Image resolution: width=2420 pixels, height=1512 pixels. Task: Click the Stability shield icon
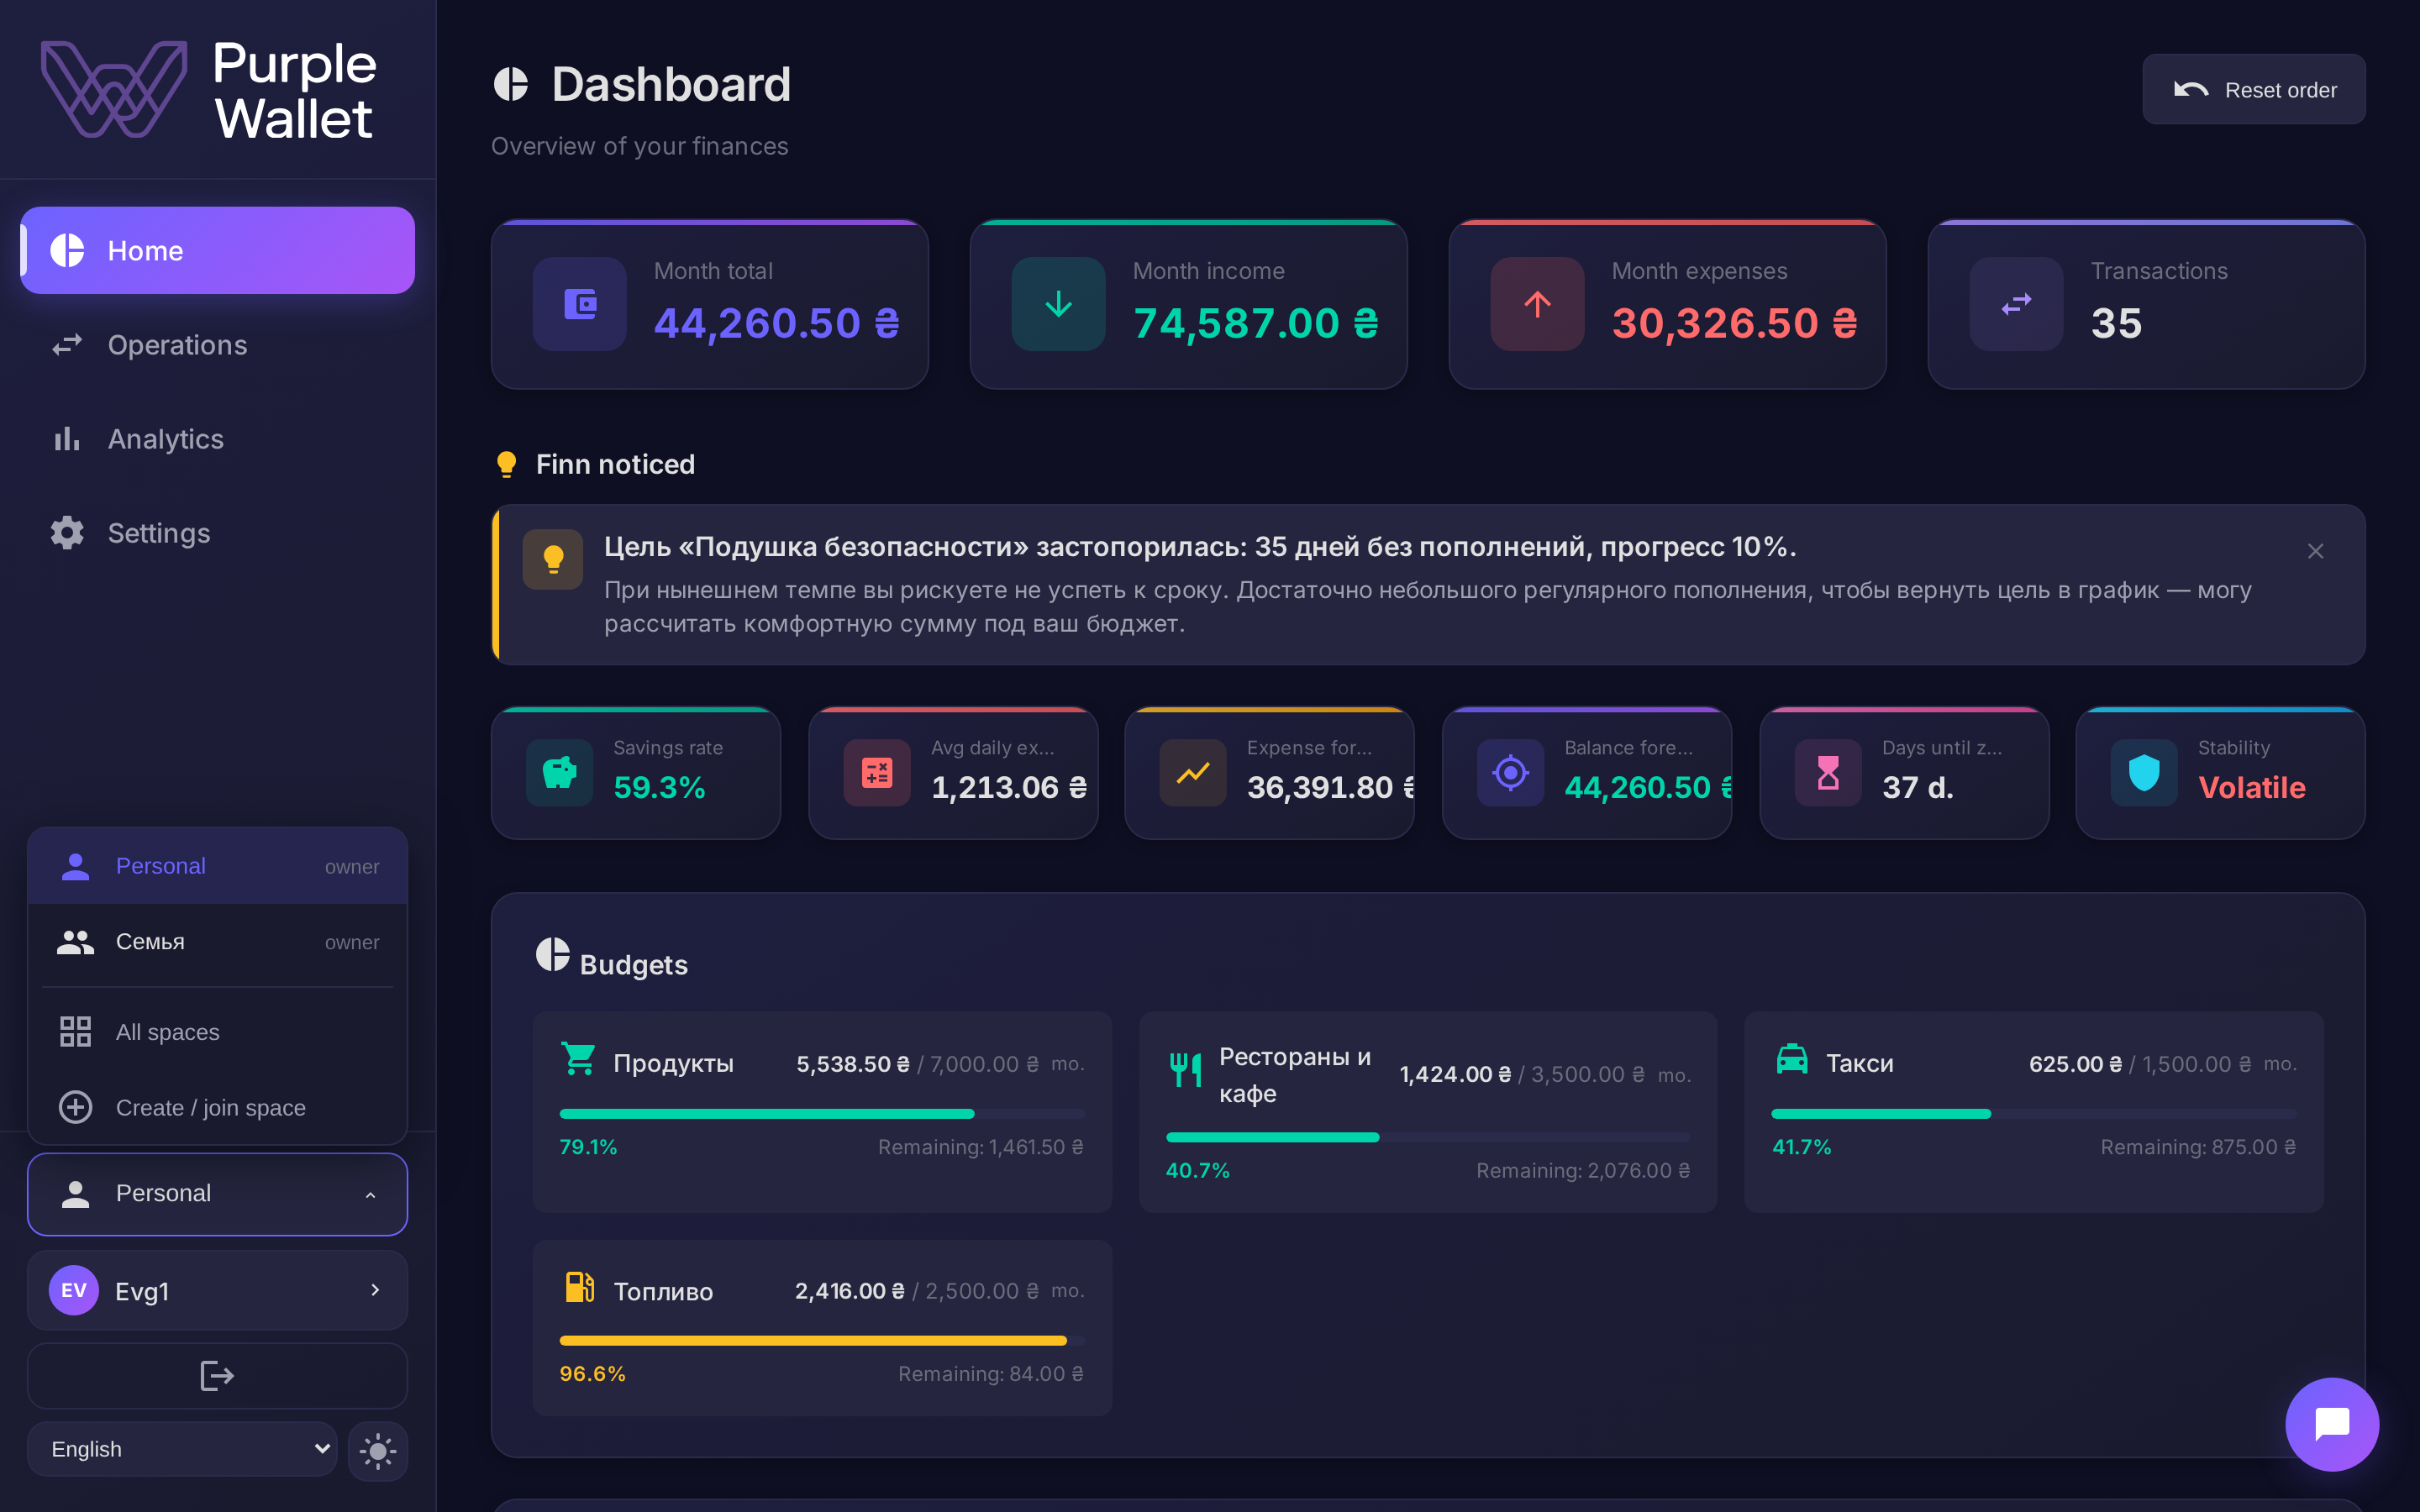(x=2144, y=772)
